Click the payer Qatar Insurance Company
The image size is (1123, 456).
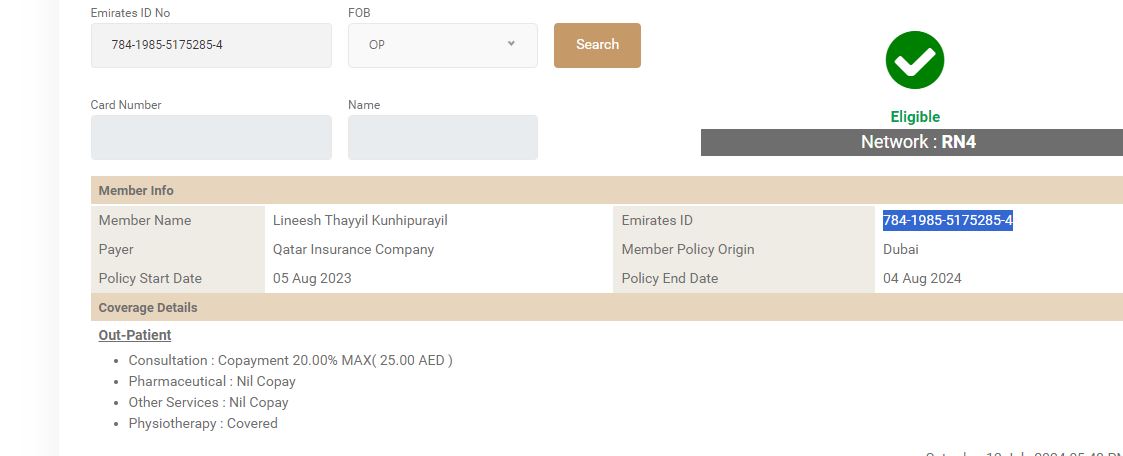(353, 249)
